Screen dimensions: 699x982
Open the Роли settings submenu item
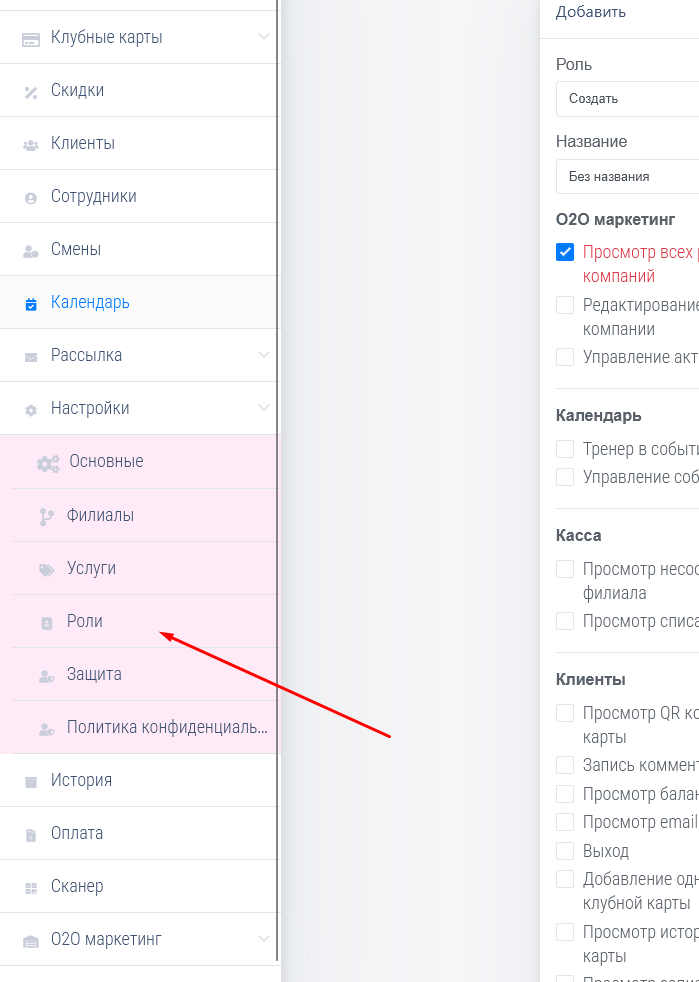(x=85, y=621)
